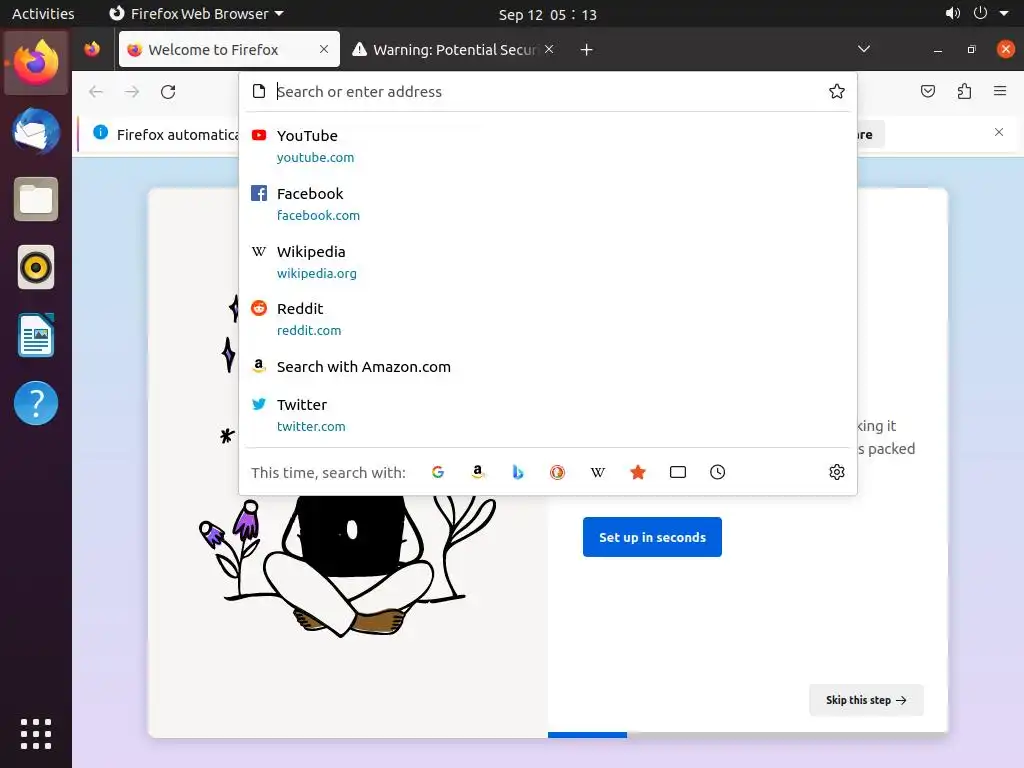1024x768 pixels.
Task: Open search settings gear icon
Action: pos(837,472)
